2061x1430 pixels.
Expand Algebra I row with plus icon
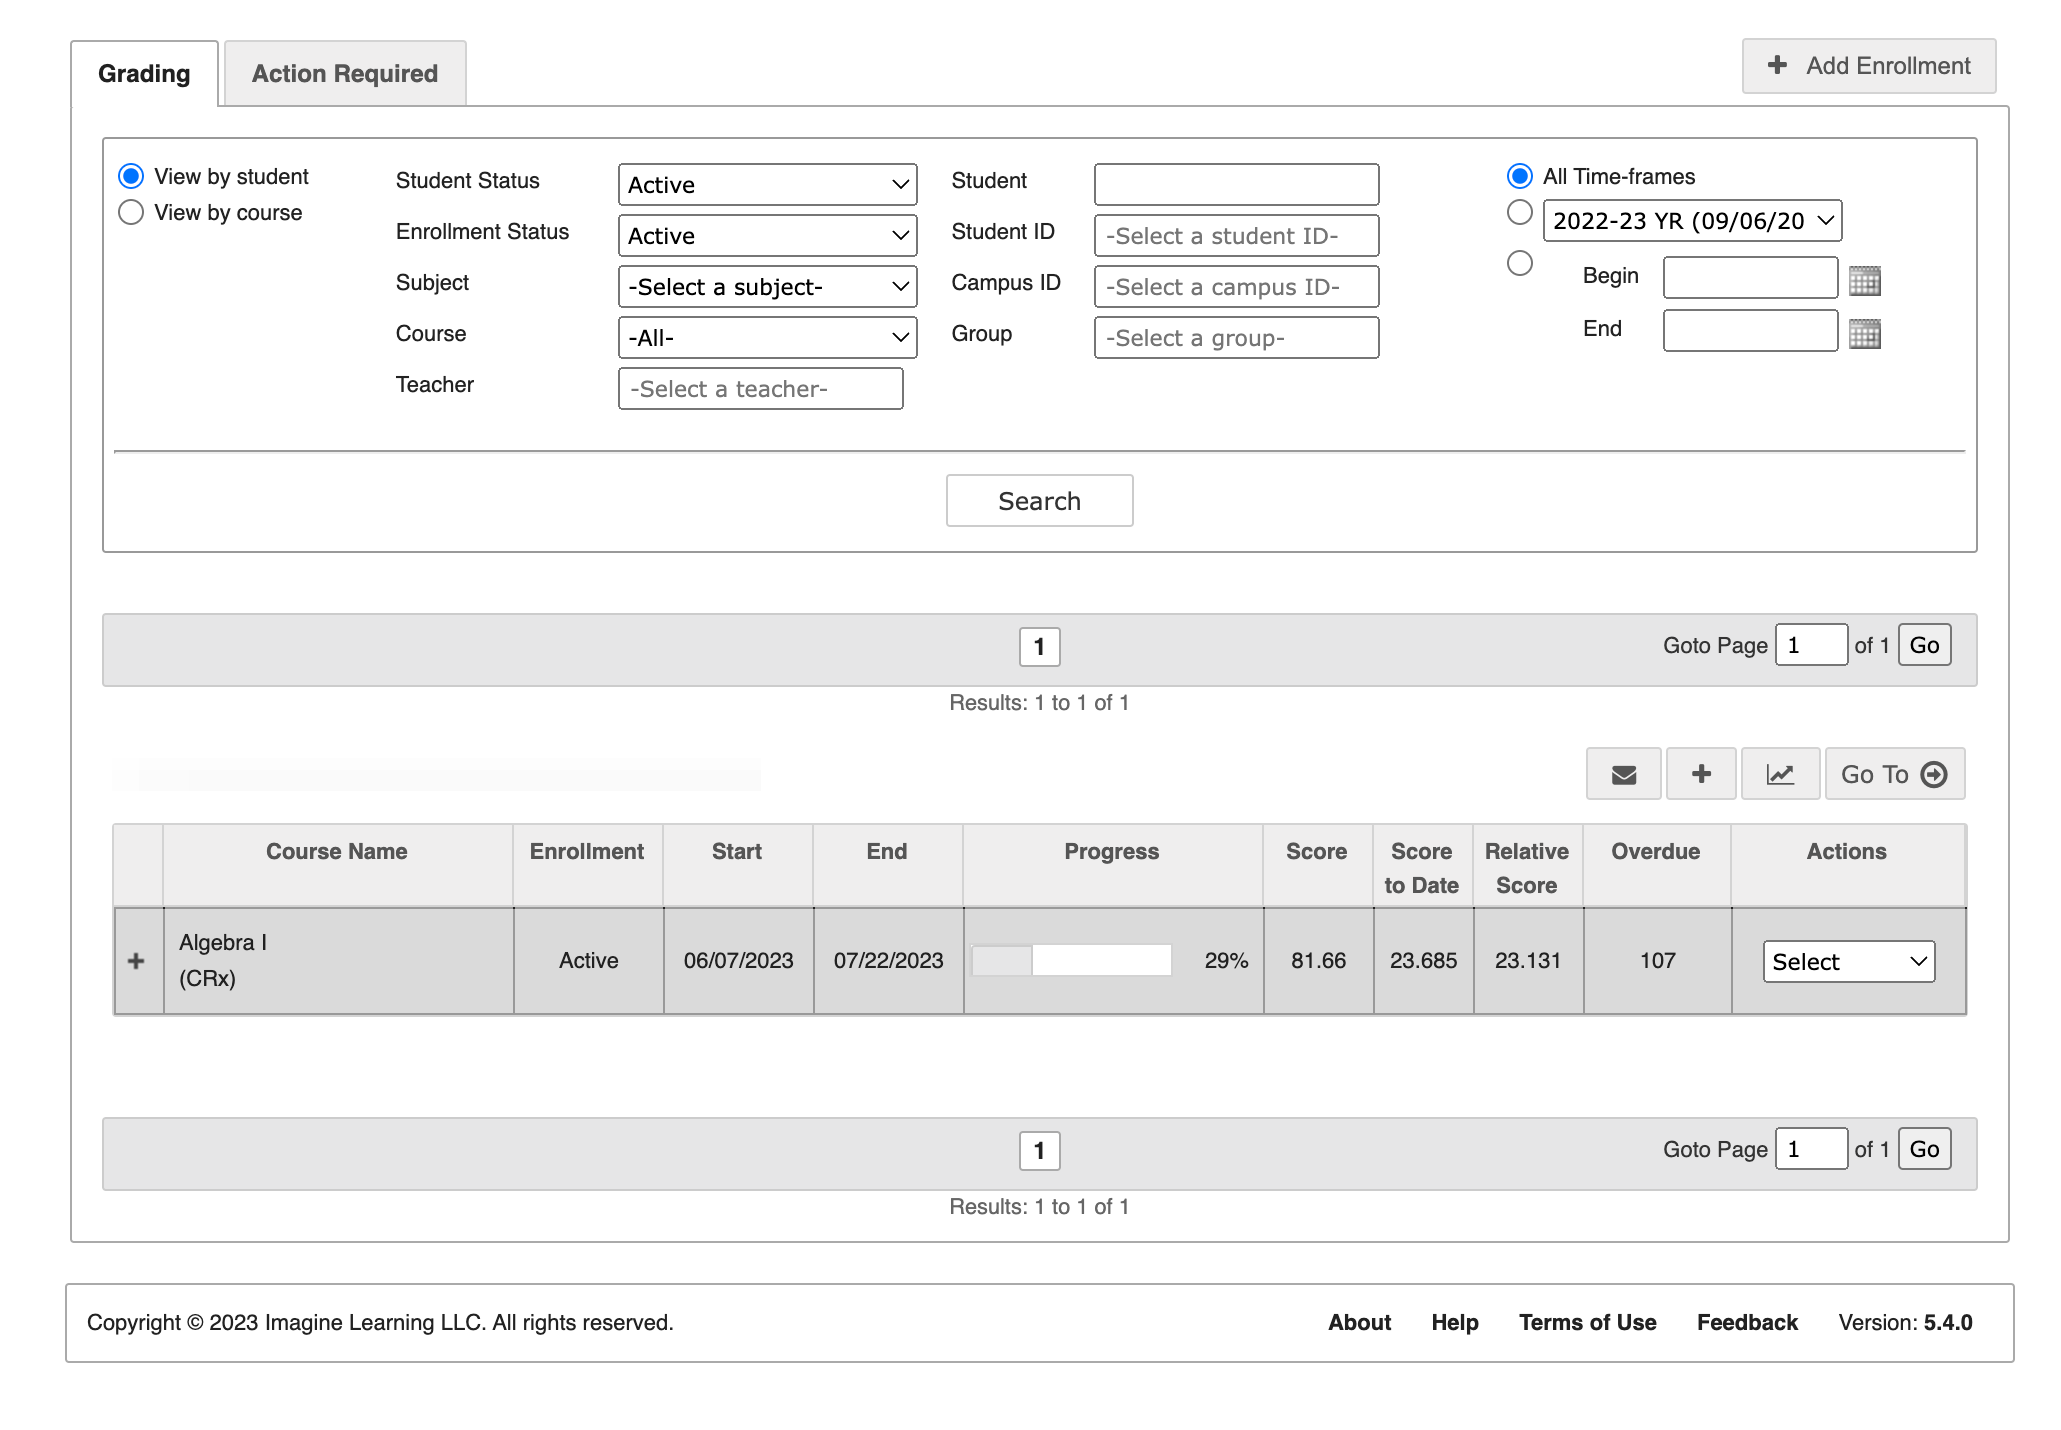(x=137, y=961)
